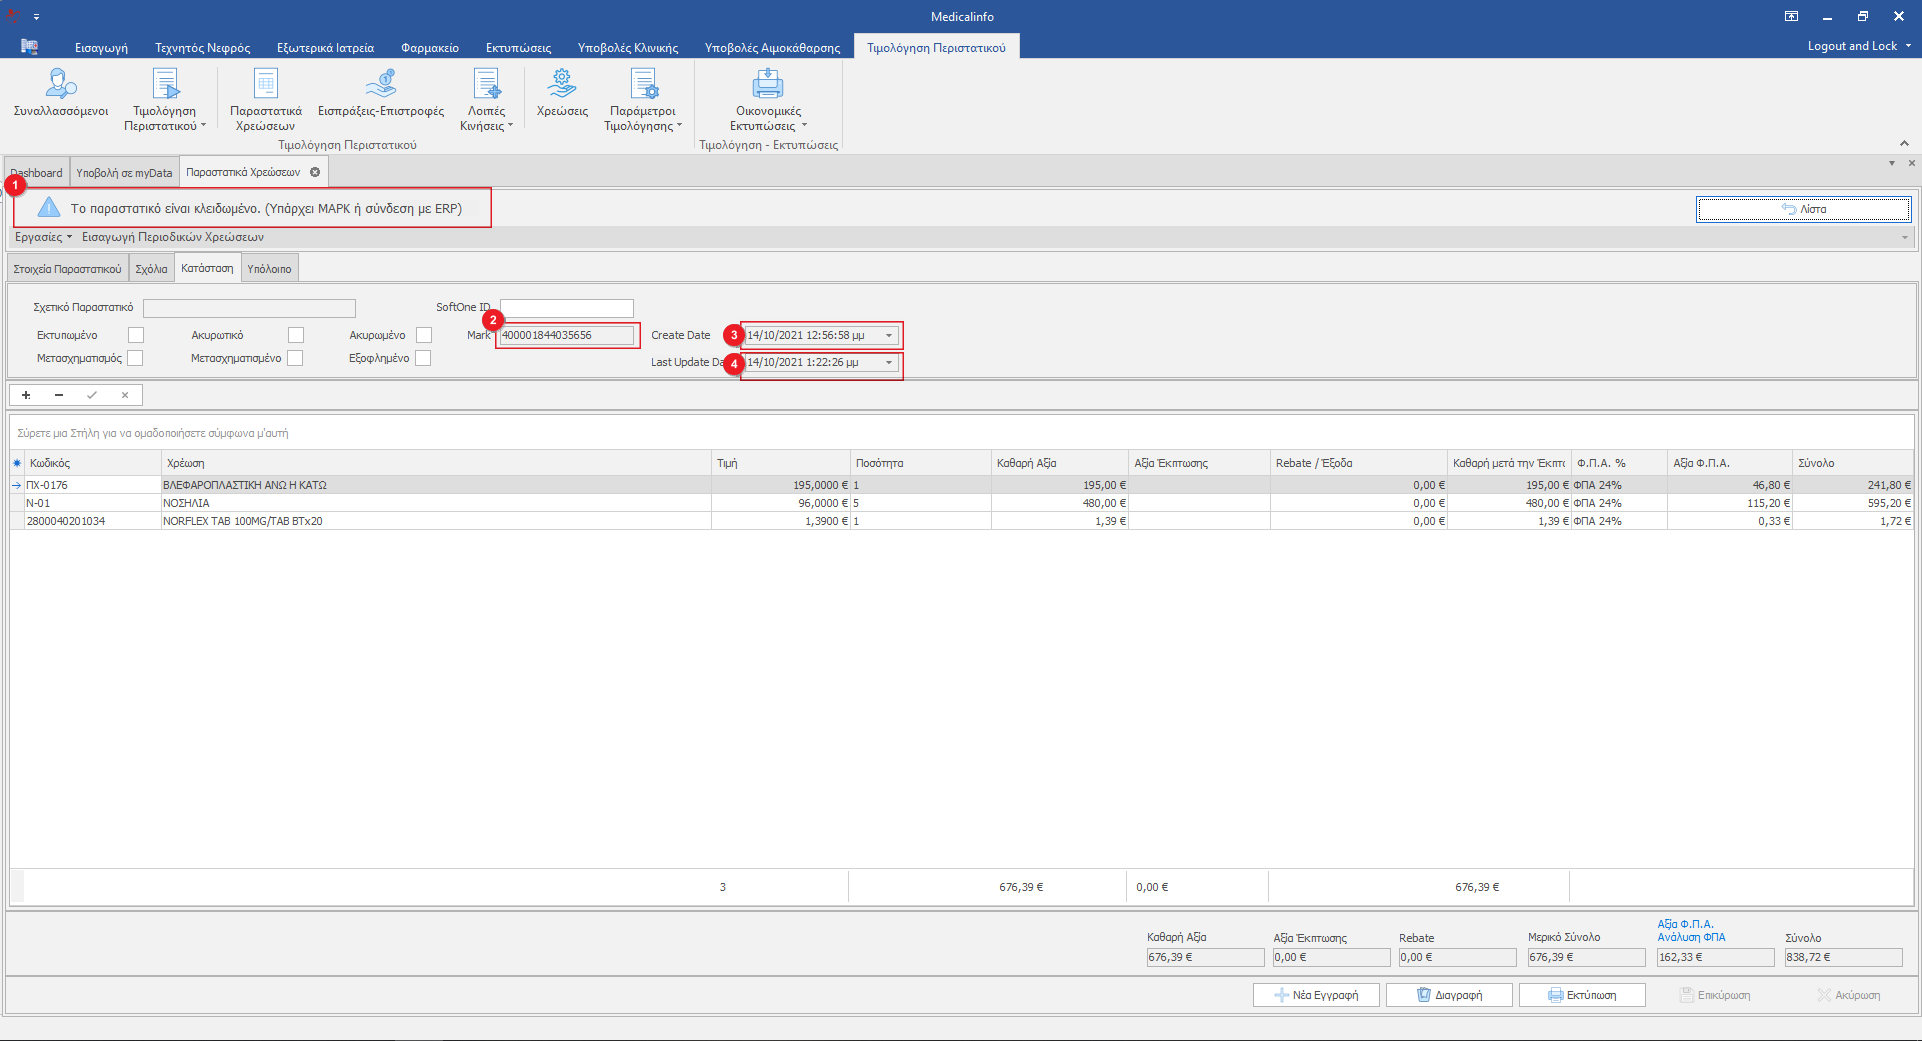Select the Υπόλοιπο tab
This screenshot has height=1041, width=1922.
tap(269, 269)
